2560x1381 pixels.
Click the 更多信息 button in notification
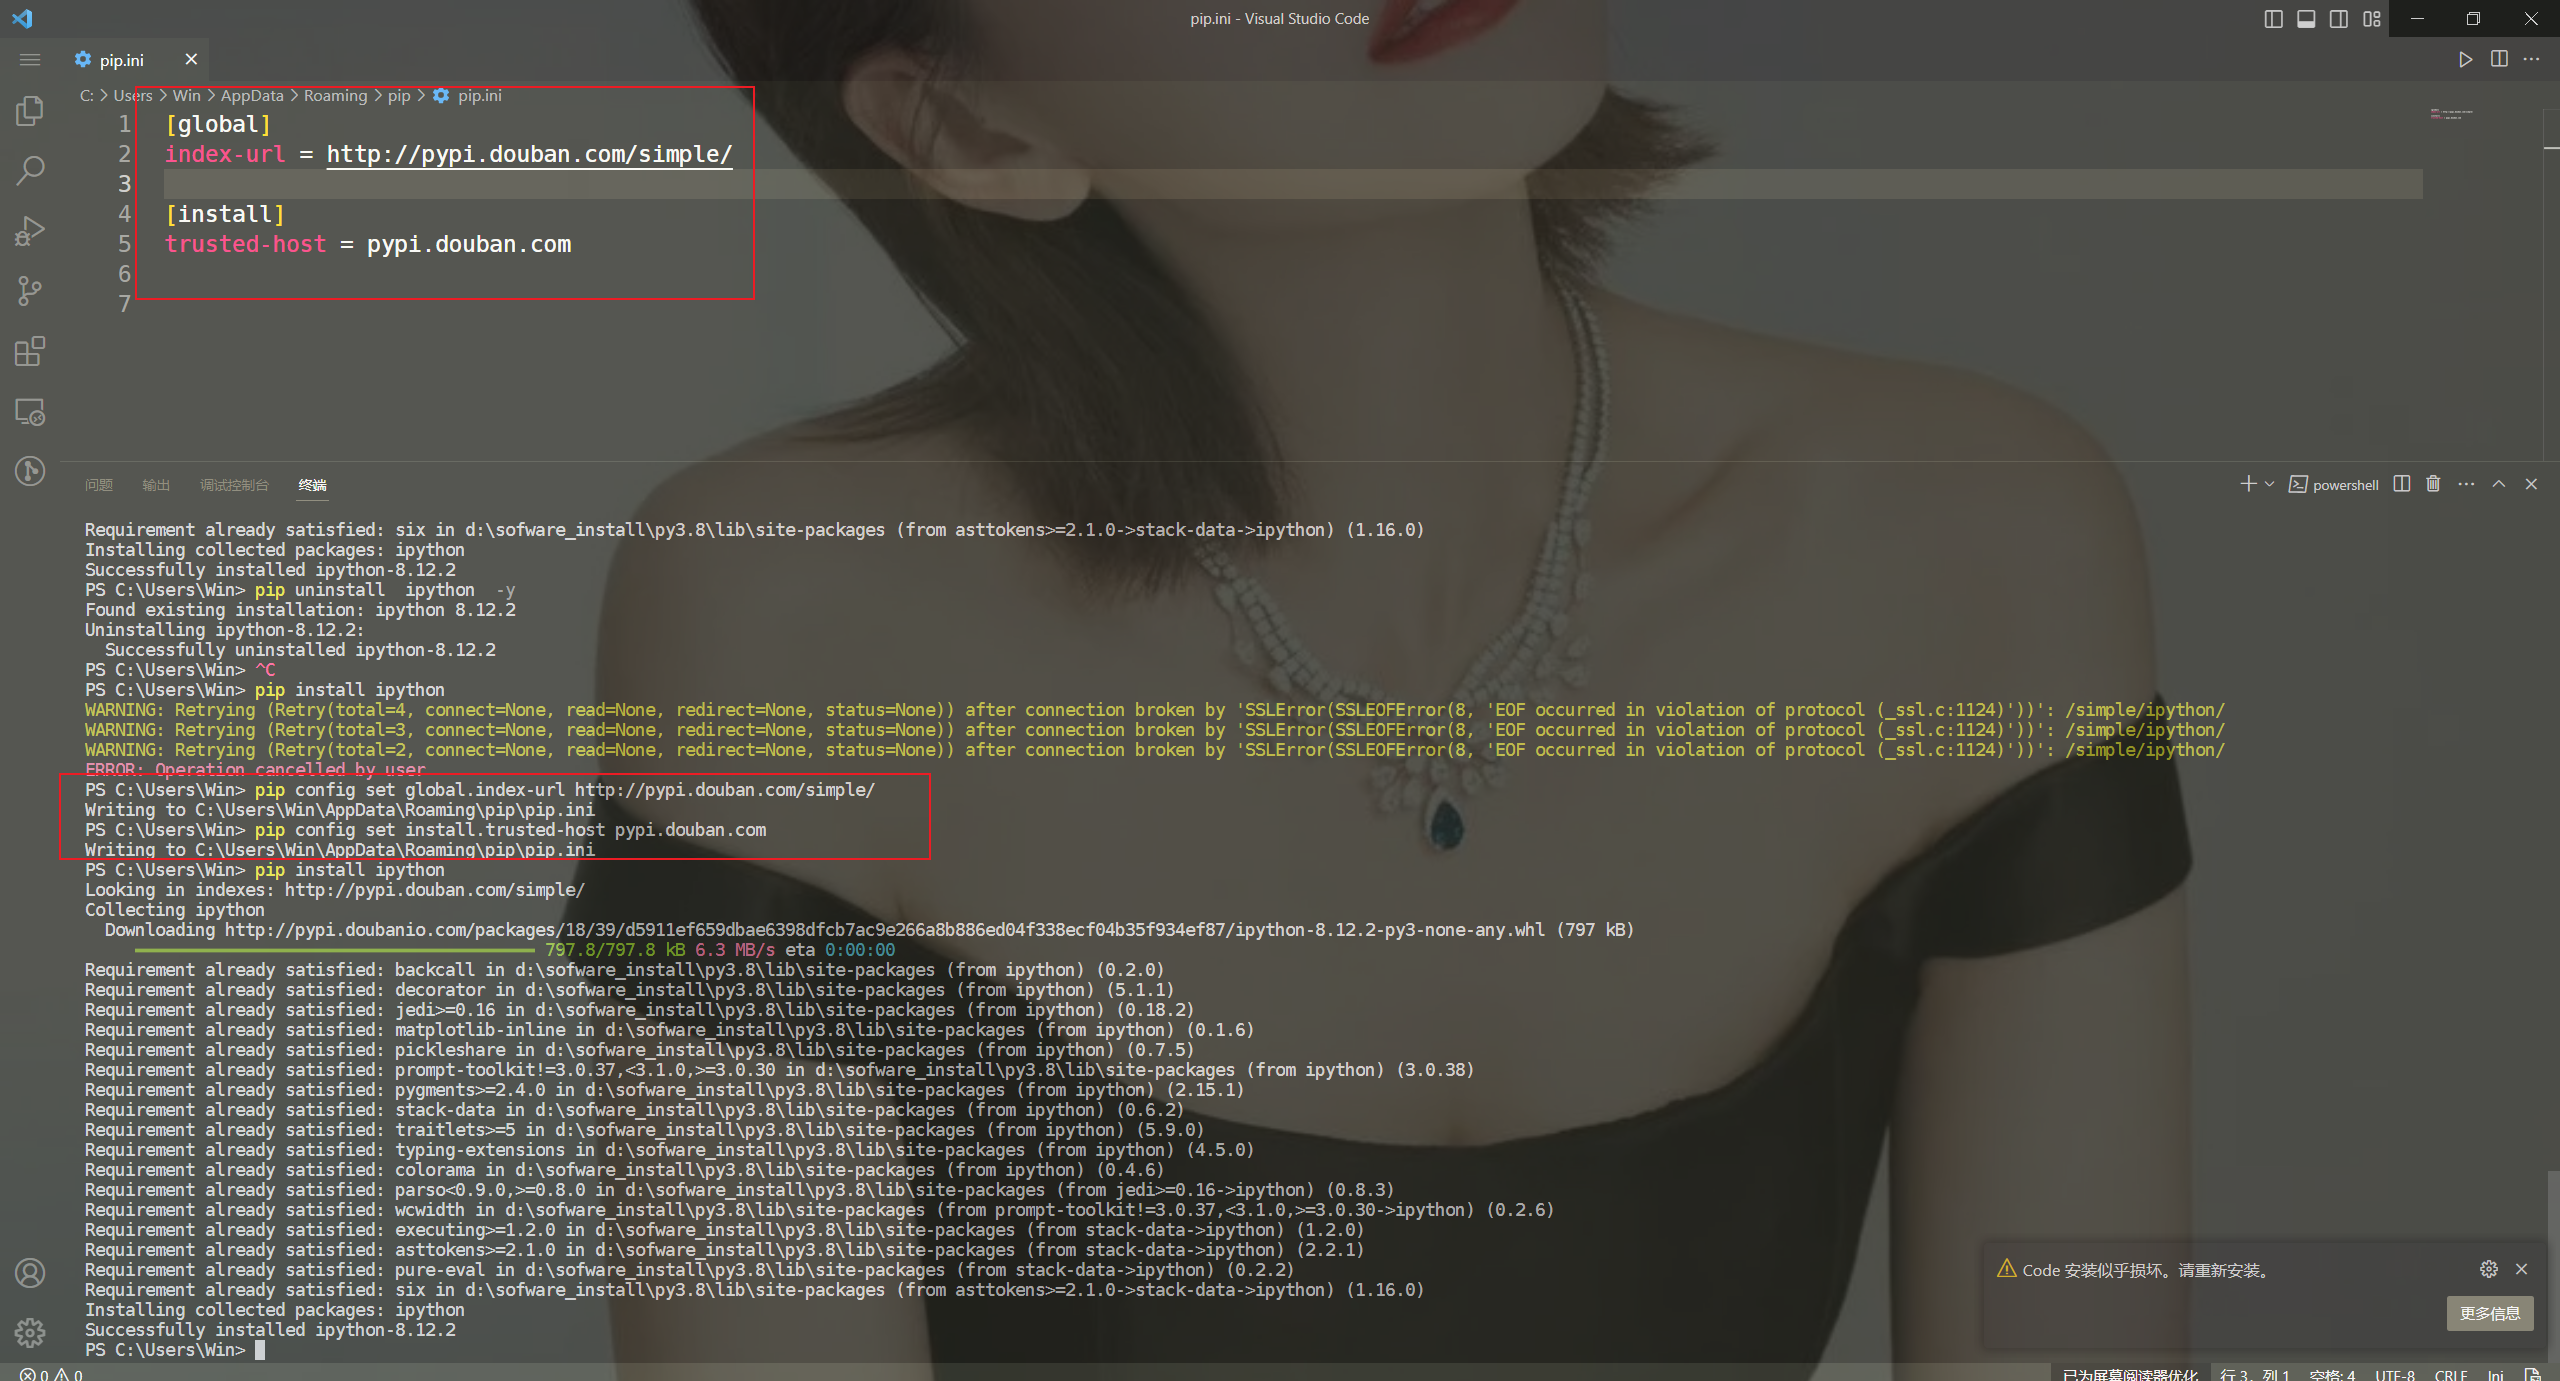(2489, 1313)
